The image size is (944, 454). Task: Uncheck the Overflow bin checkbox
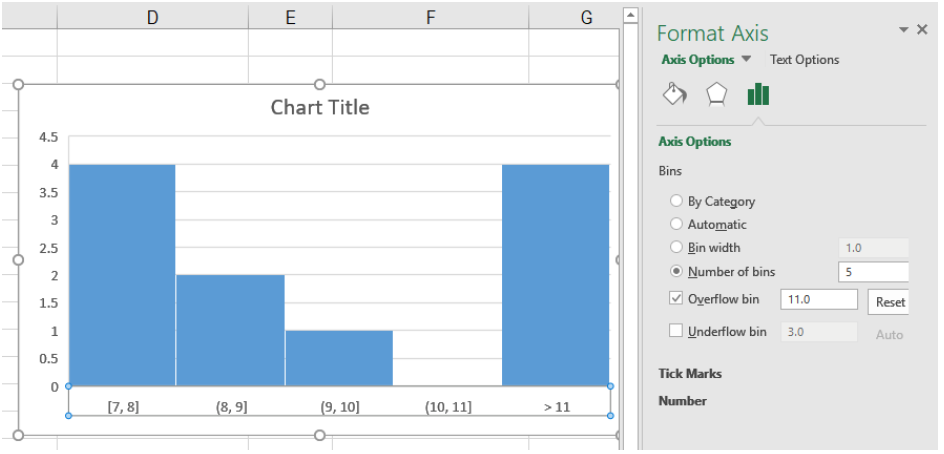(676, 298)
